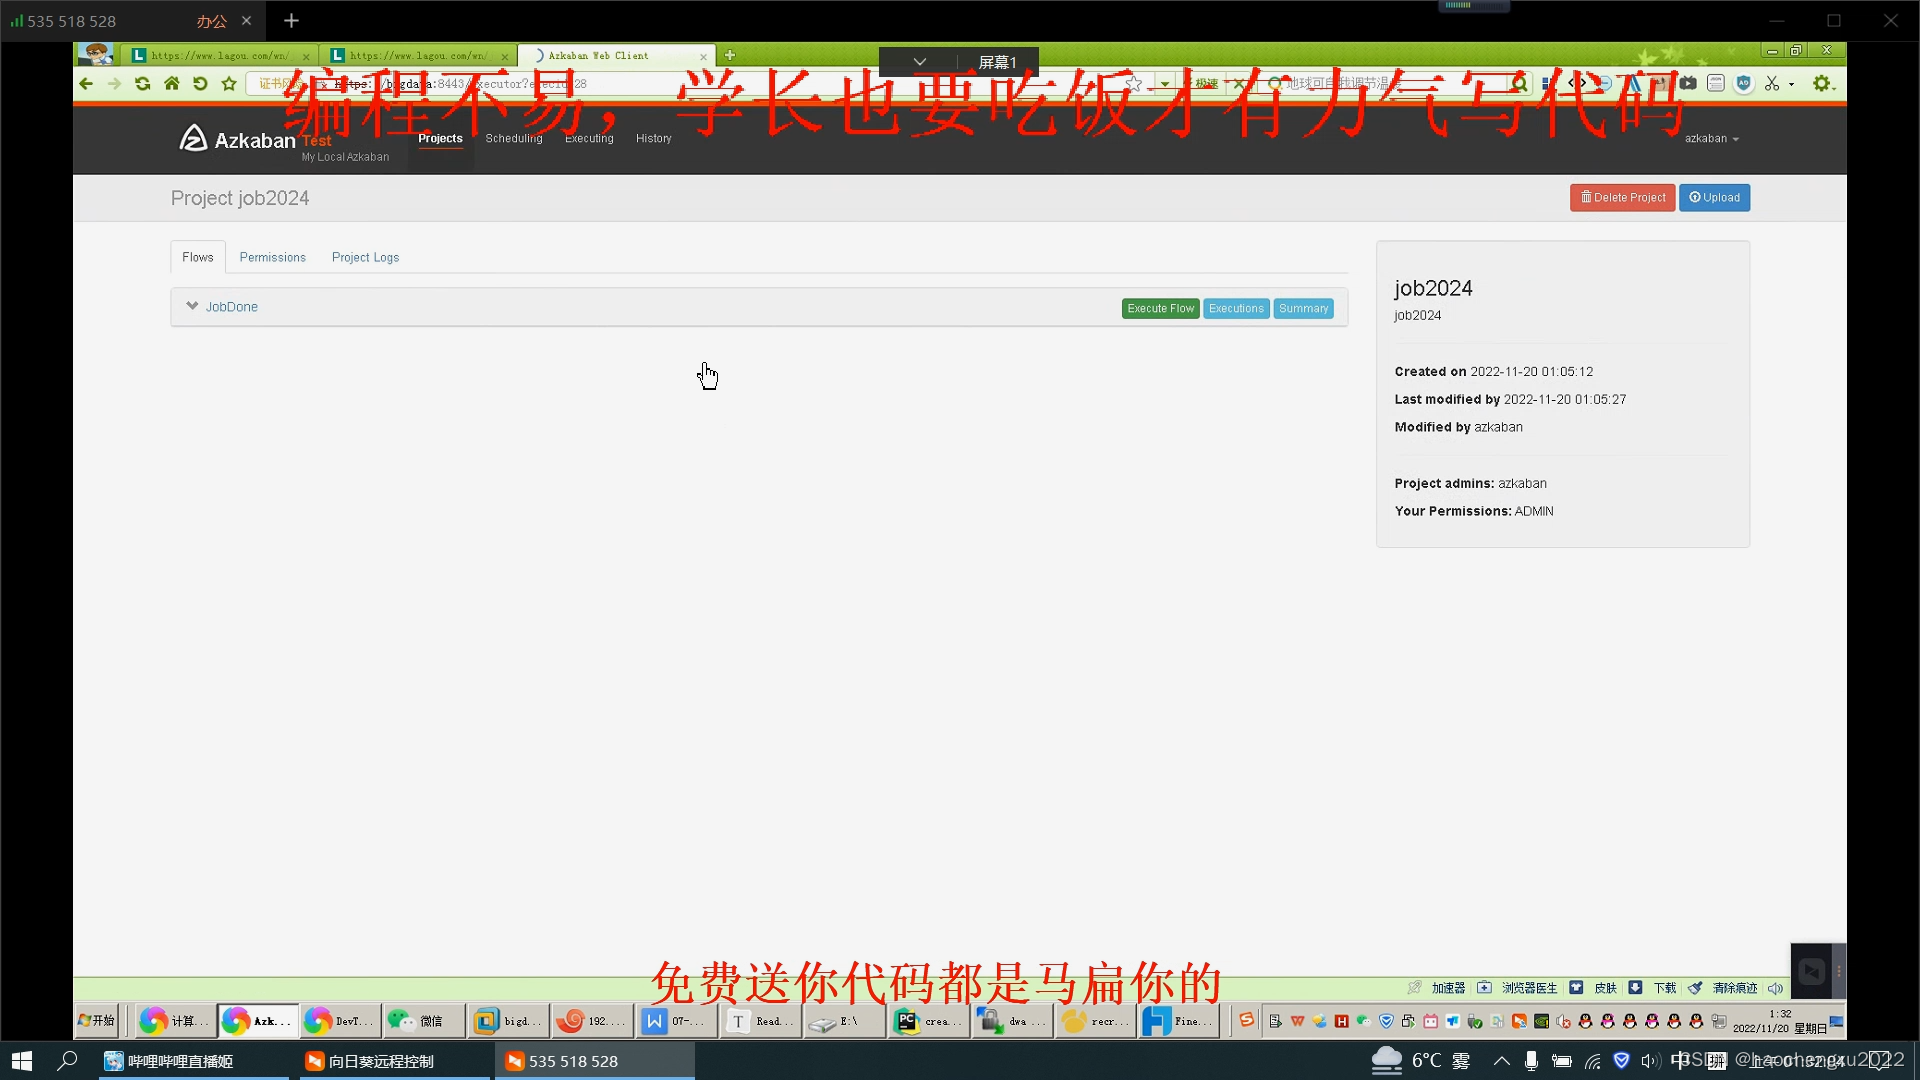Click the Summary button for JobDone
The image size is (1920, 1080).
tap(1303, 308)
